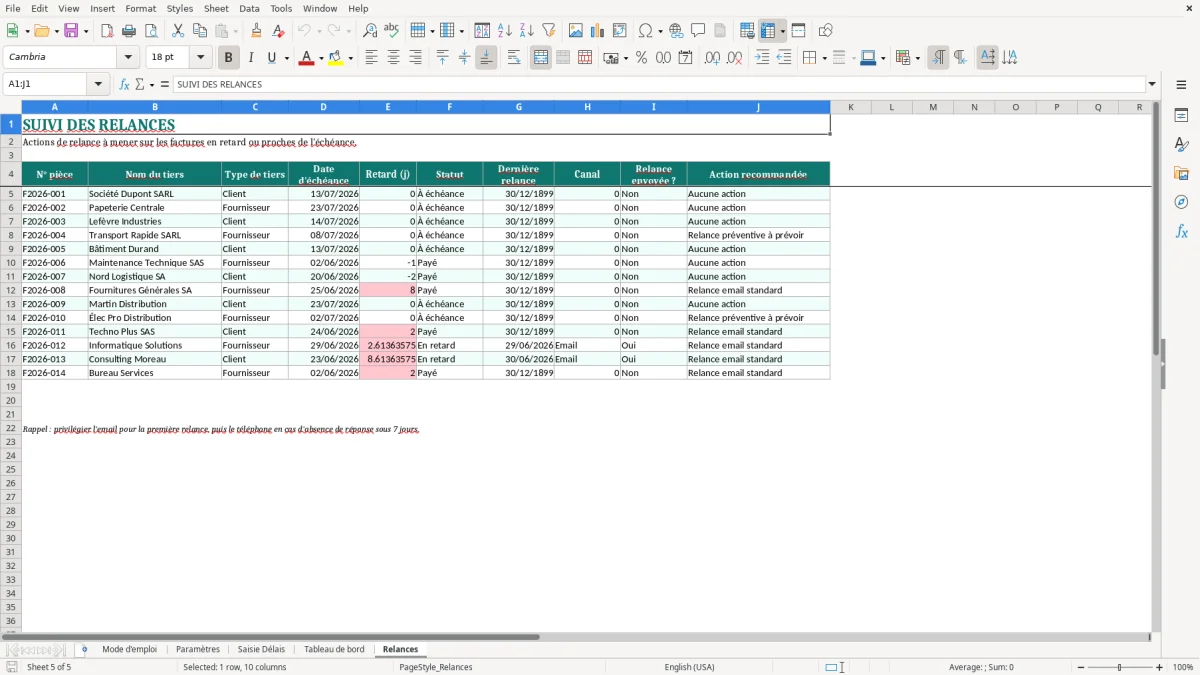This screenshot has height=675, width=1200.
Task: Switch to Paramètres sheet tab
Action: coord(198,649)
